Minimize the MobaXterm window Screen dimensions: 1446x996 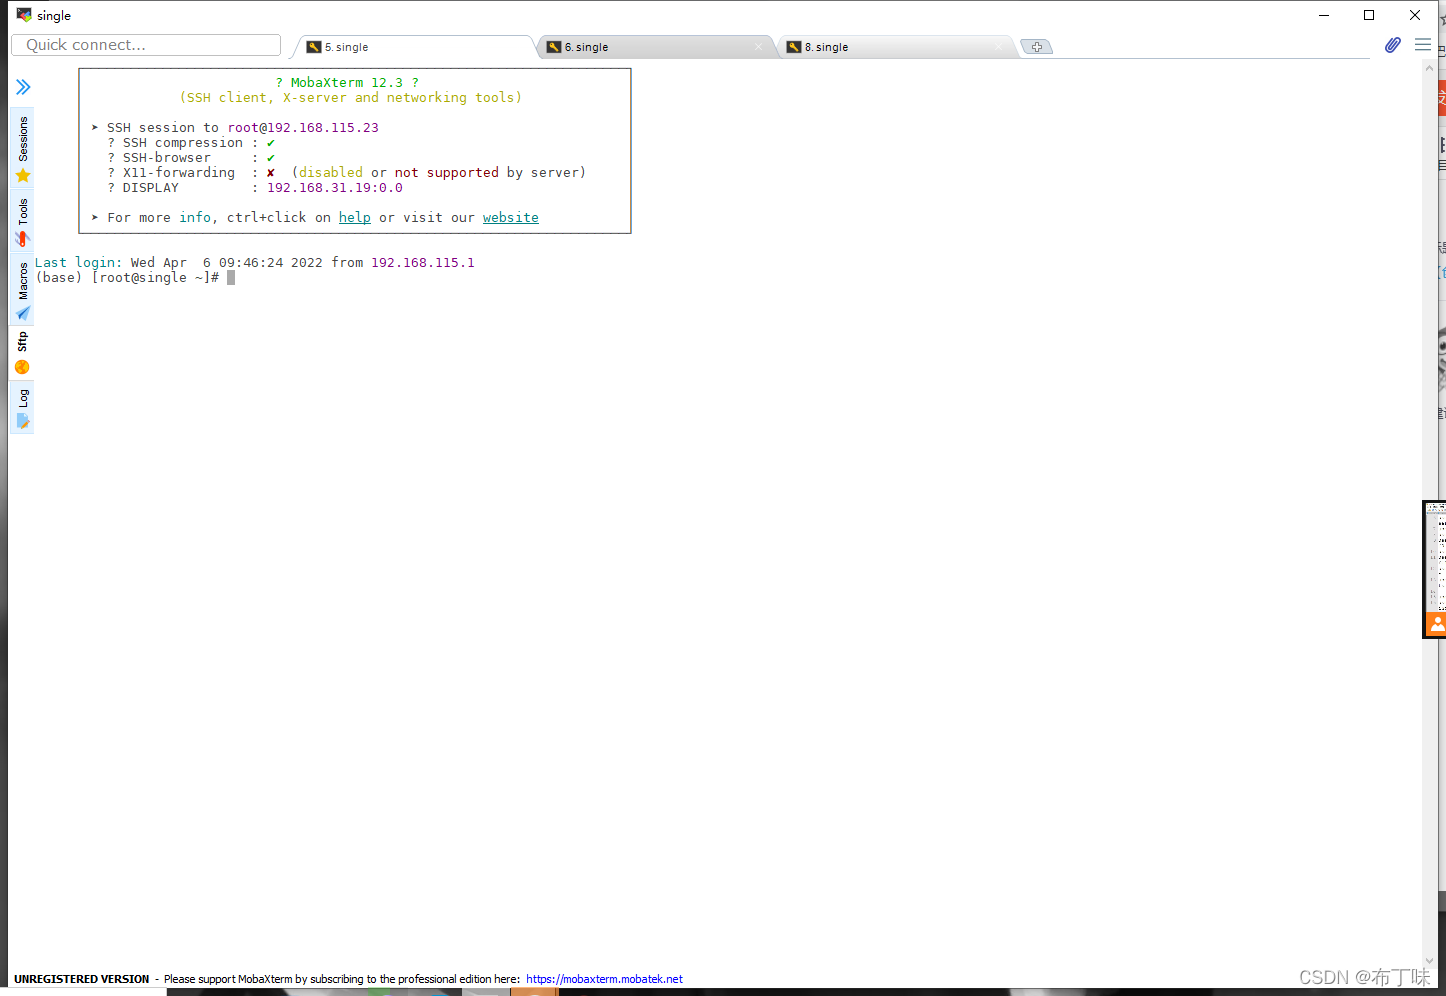pyautogui.click(x=1324, y=15)
